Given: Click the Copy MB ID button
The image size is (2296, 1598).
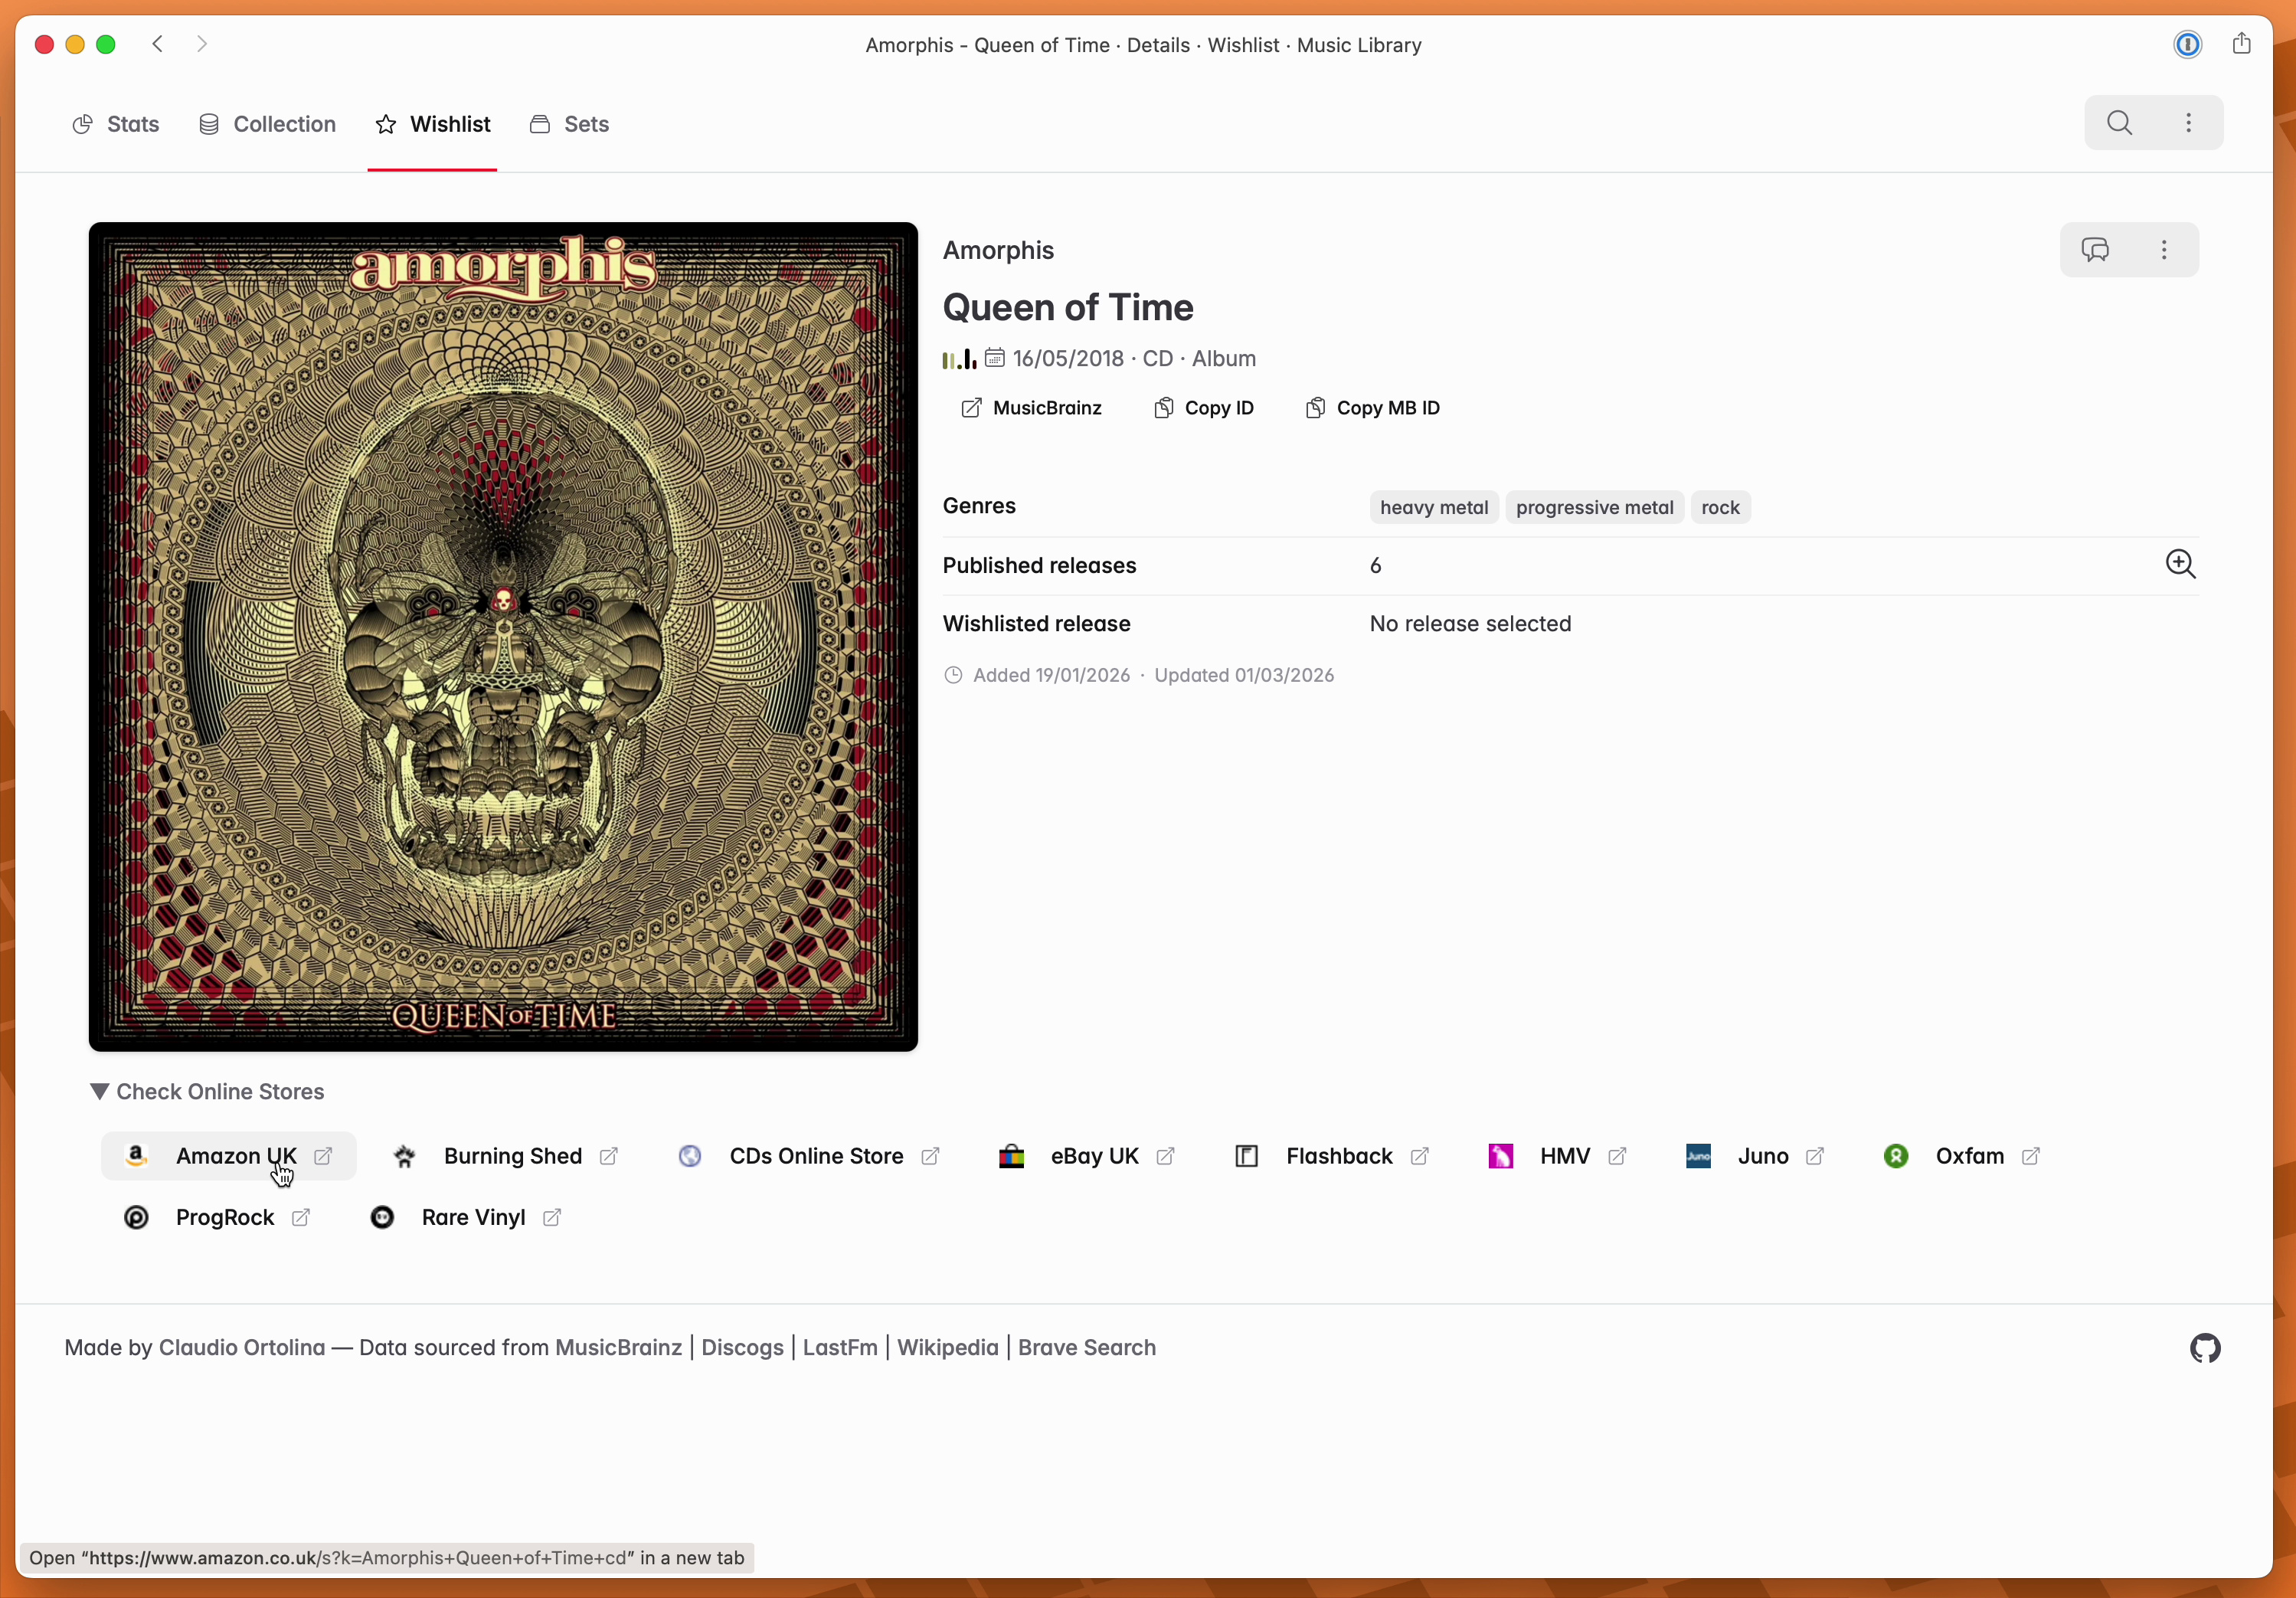Looking at the screenshot, I should pyautogui.click(x=1372, y=408).
